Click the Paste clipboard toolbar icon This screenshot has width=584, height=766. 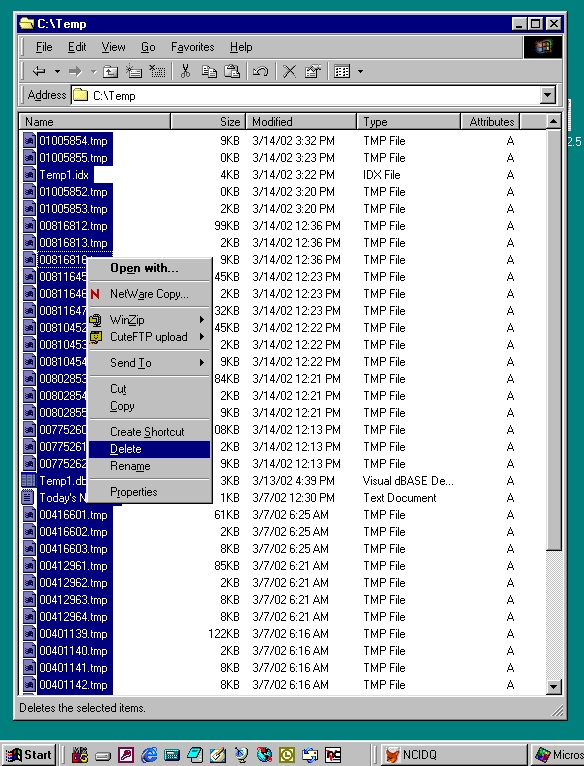tap(232, 72)
